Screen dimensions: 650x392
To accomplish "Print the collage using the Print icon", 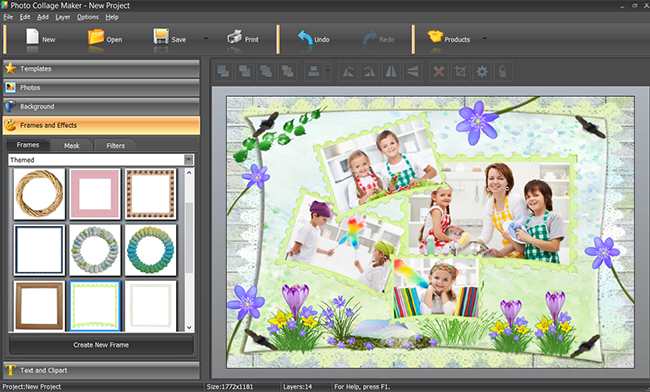I will tap(235, 37).
